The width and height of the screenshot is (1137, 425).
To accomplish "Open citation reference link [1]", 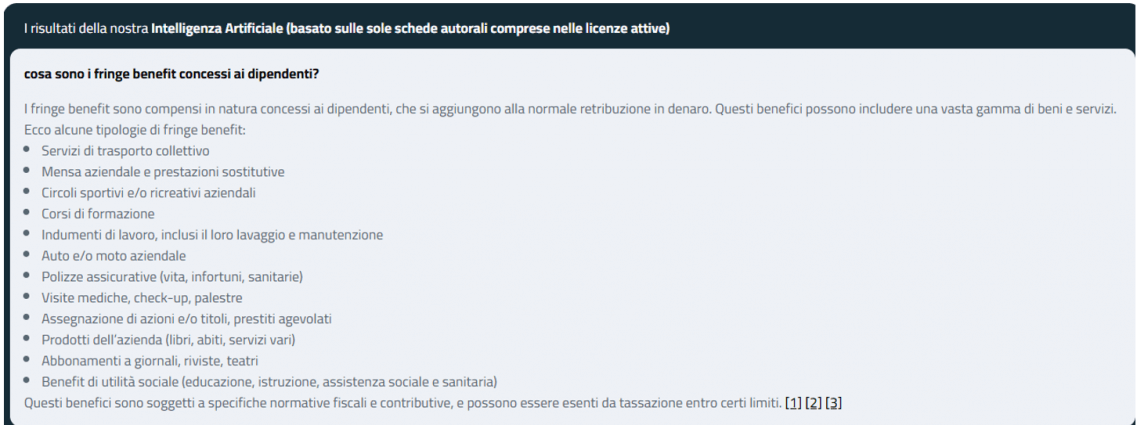I will click(x=794, y=403).
